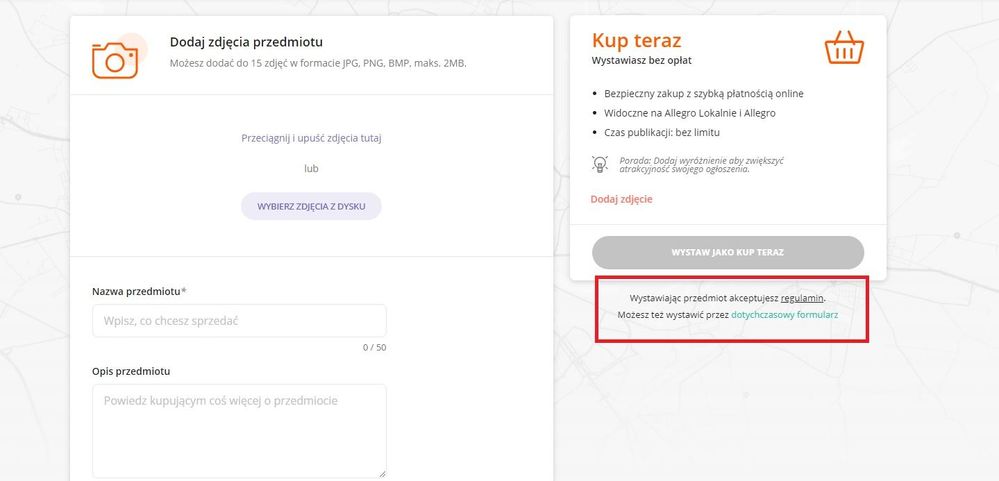The image size is (999, 481).
Task: Open the regulamin link
Action: click(x=802, y=298)
